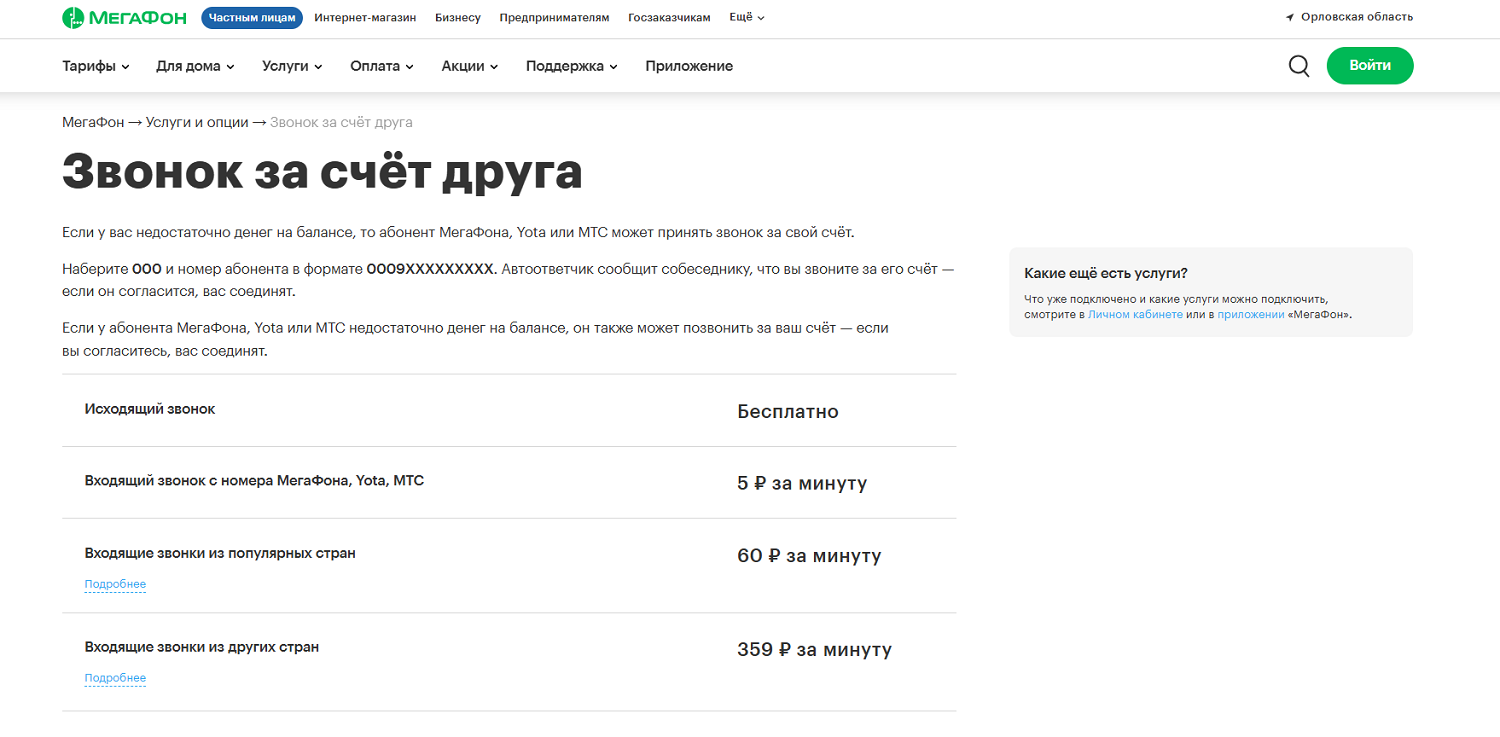Select the Частным лицам tab
Viewport: 1500px width, 737px height.
252,17
